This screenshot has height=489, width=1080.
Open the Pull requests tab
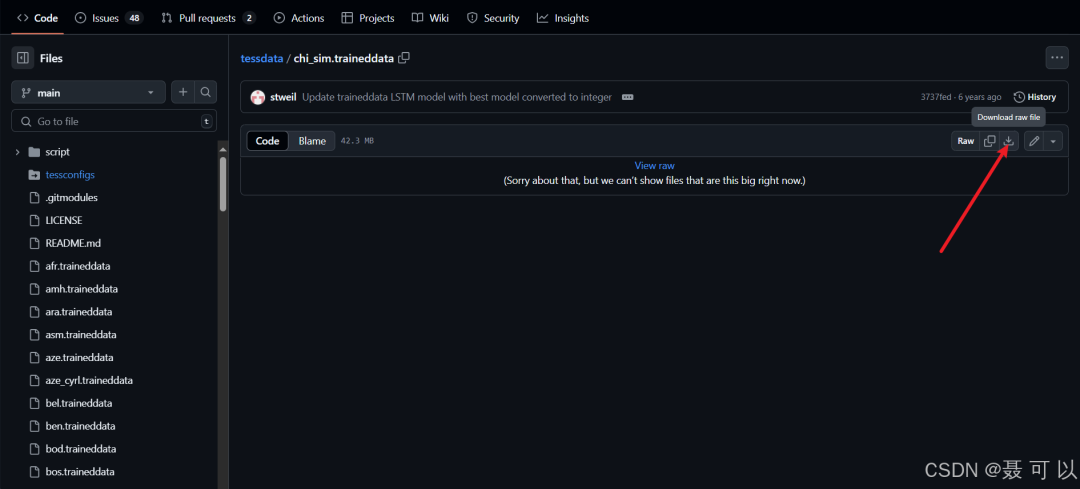tap(208, 18)
